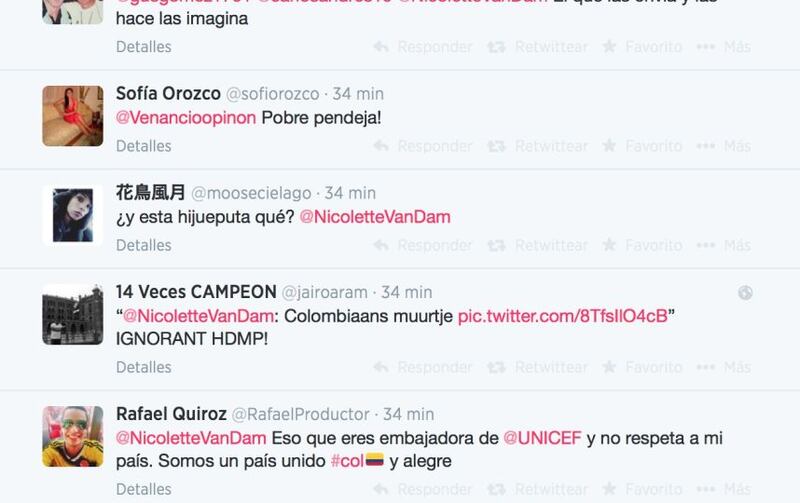This screenshot has width=800, height=503.
Task: Click globe icon on 14 Veces CAMPEON tweet
Action: click(x=745, y=293)
